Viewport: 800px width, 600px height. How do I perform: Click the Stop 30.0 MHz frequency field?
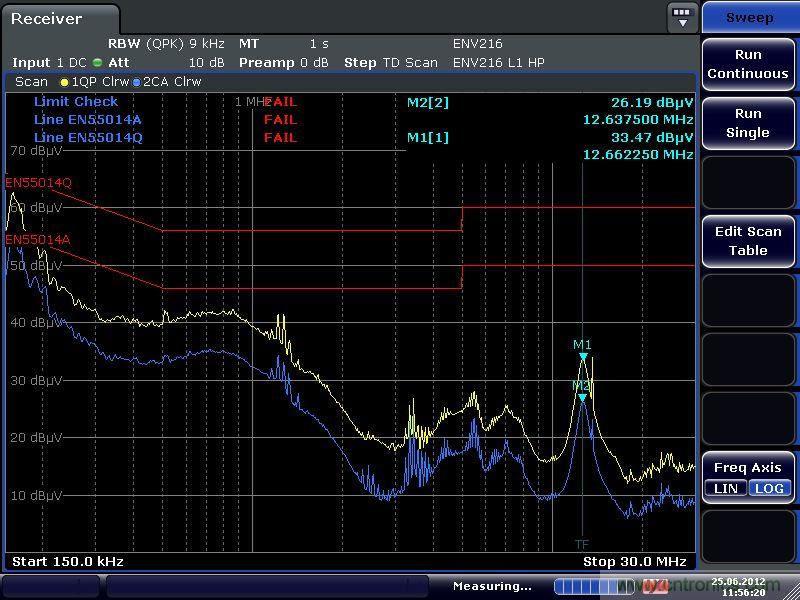click(634, 562)
